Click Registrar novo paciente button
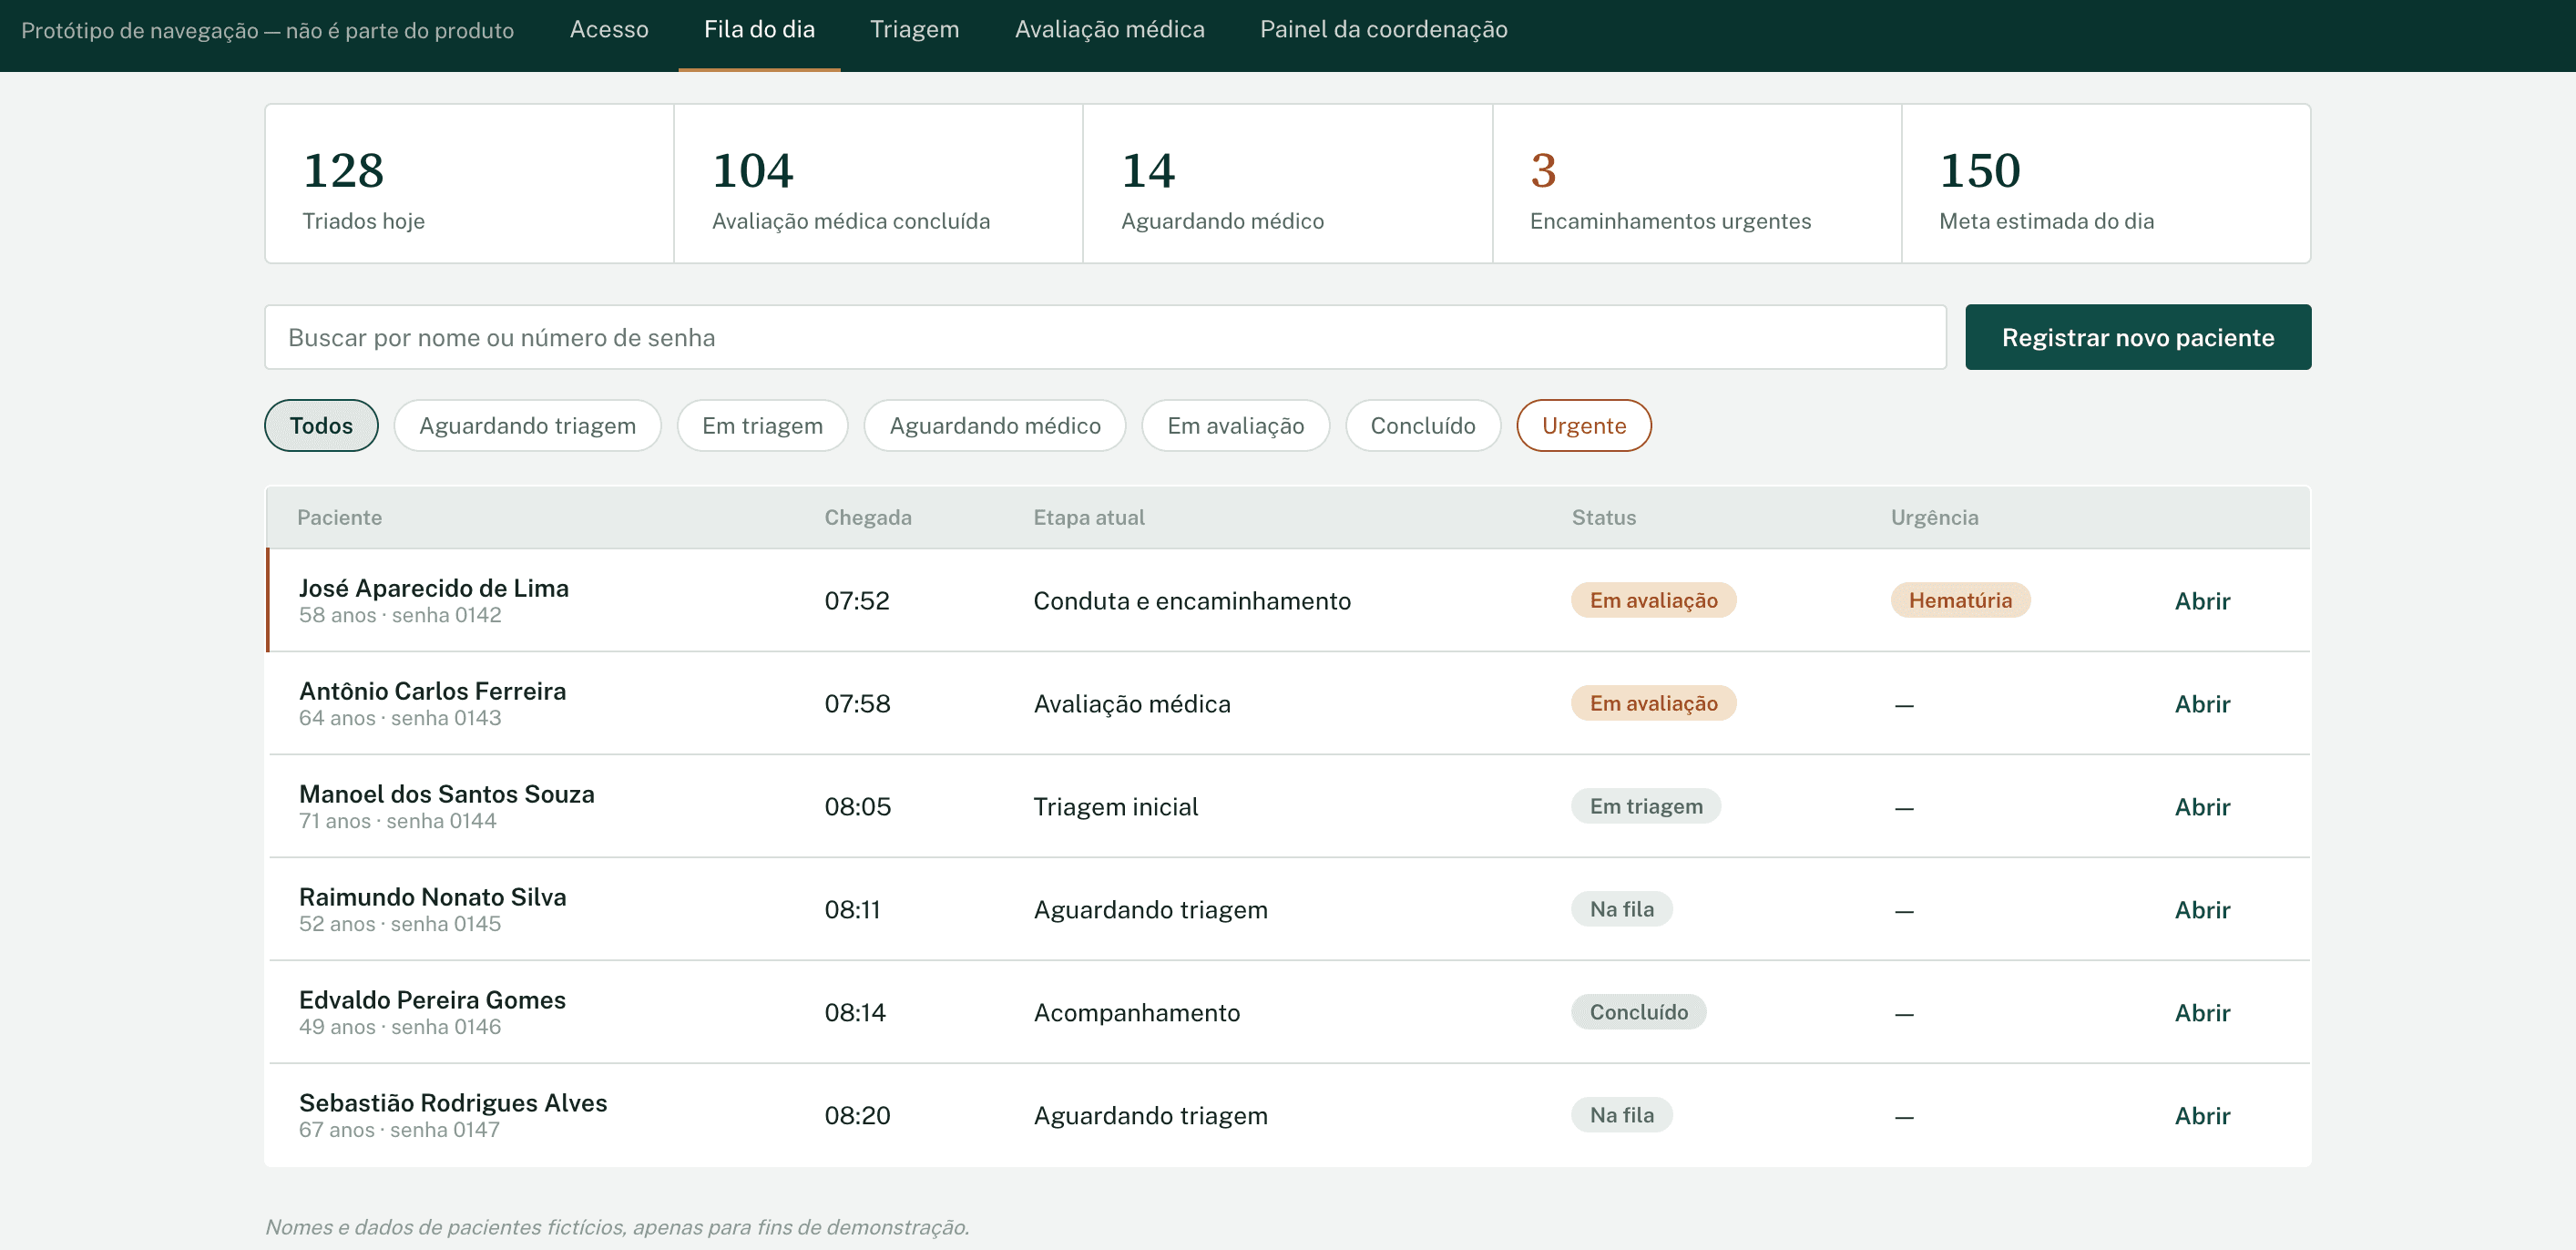Screen dimensions: 2576x1250 (x=2137, y=337)
